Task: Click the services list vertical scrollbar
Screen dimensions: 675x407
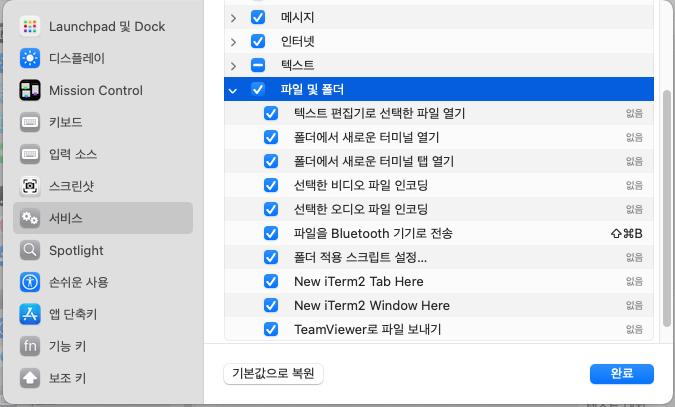Action: click(666, 208)
